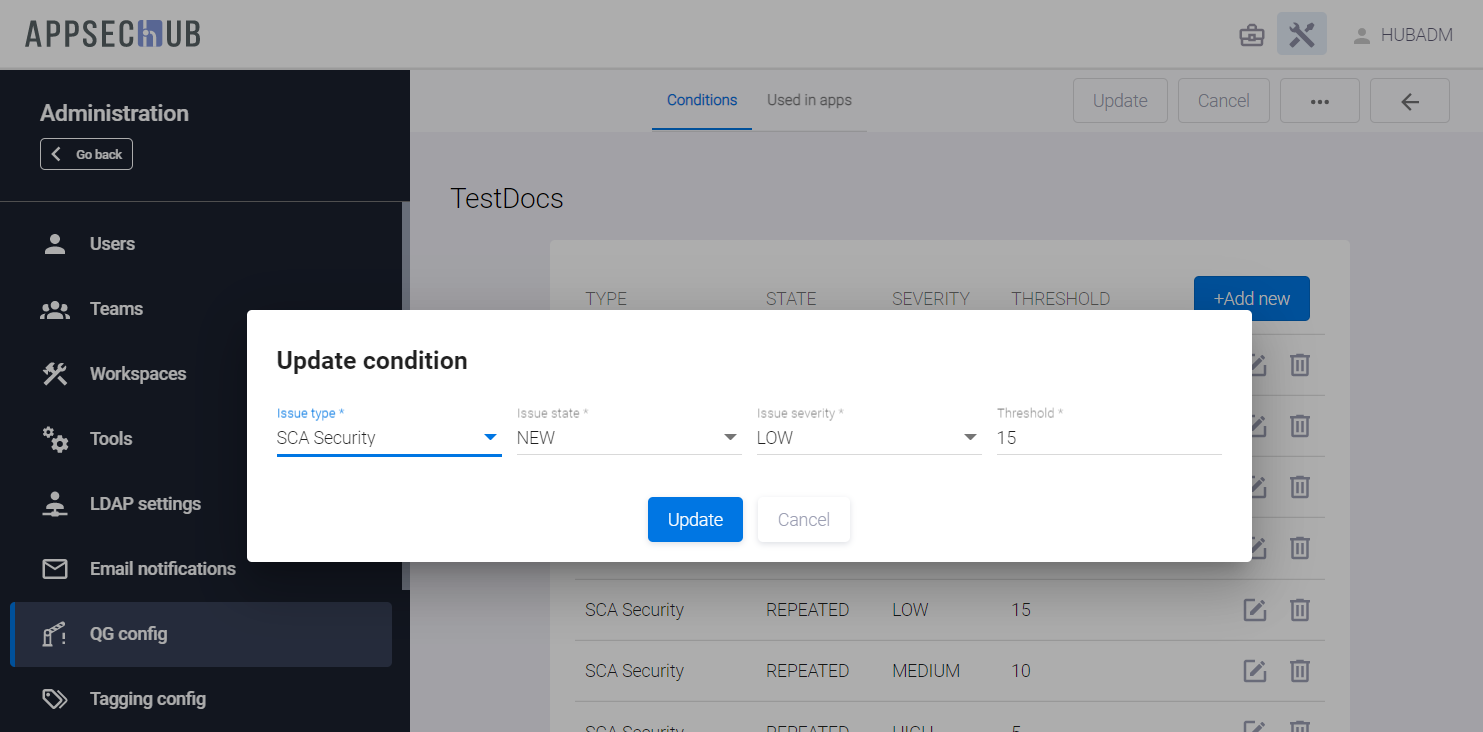
Task: Expand the Issue state NEW dropdown
Action: [628, 438]
